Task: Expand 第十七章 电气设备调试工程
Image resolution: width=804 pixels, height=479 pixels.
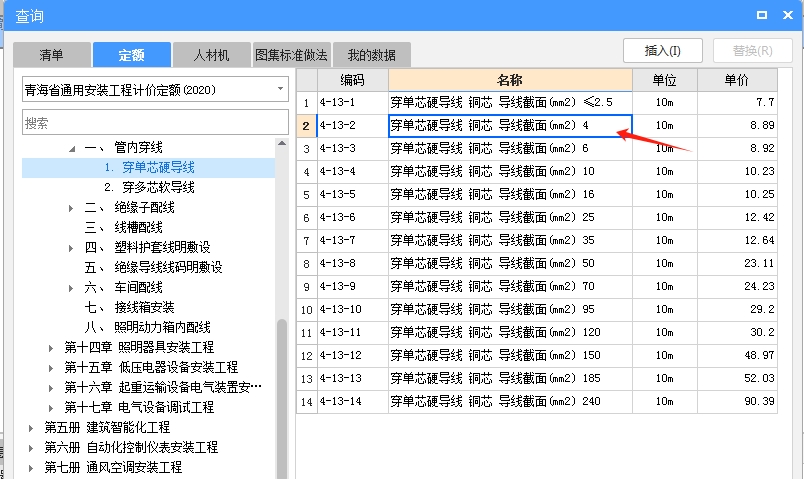Action: click(x=51, y=408)
